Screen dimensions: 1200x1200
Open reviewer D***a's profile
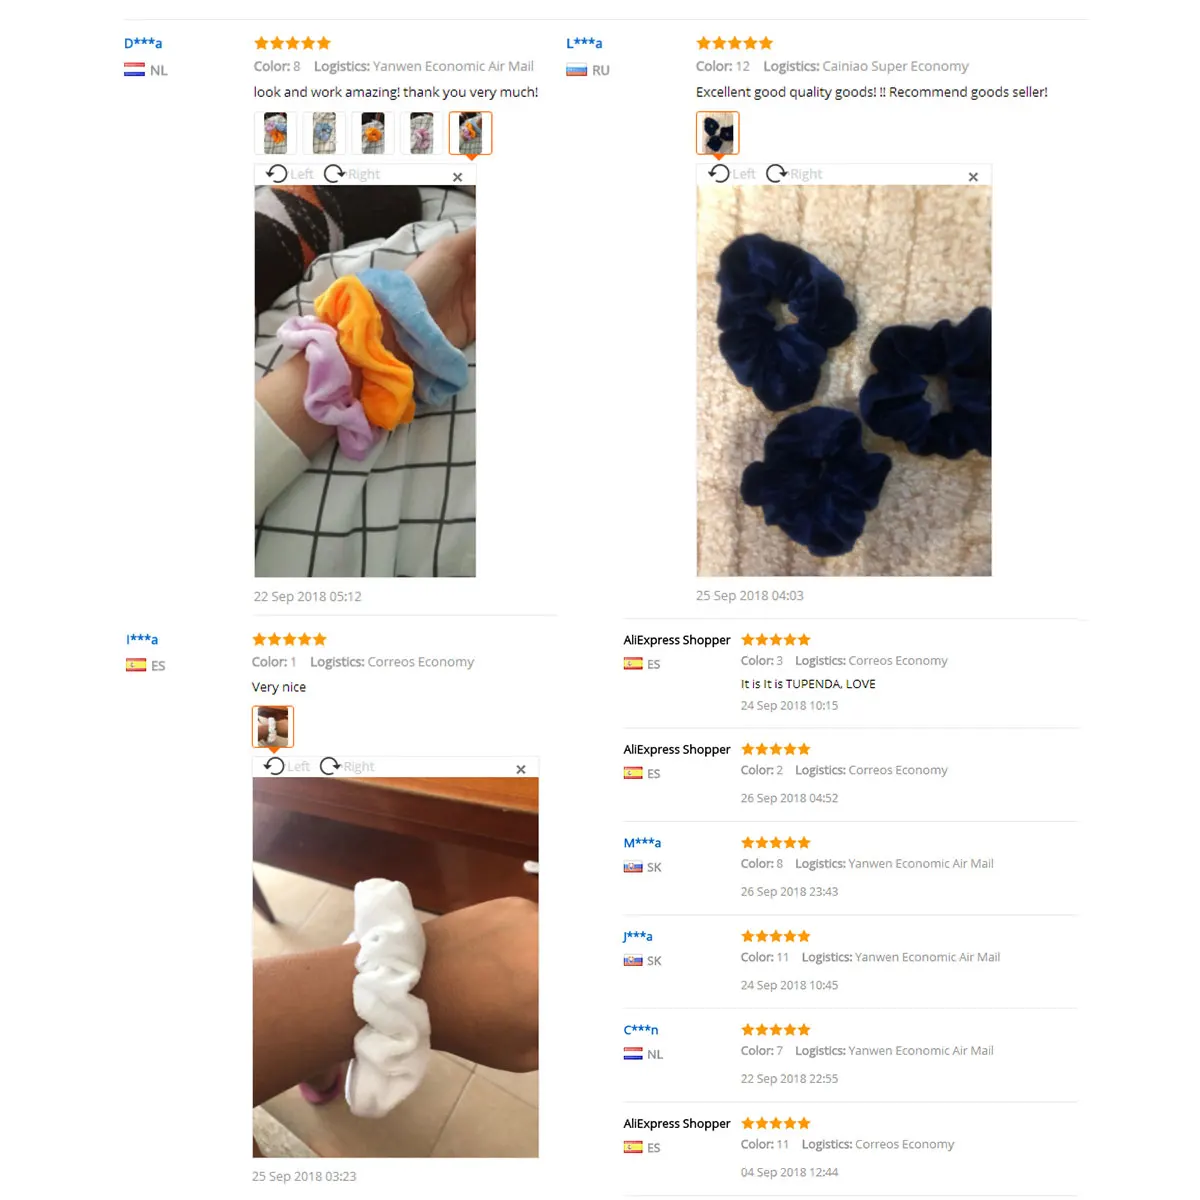coord(143,43)
